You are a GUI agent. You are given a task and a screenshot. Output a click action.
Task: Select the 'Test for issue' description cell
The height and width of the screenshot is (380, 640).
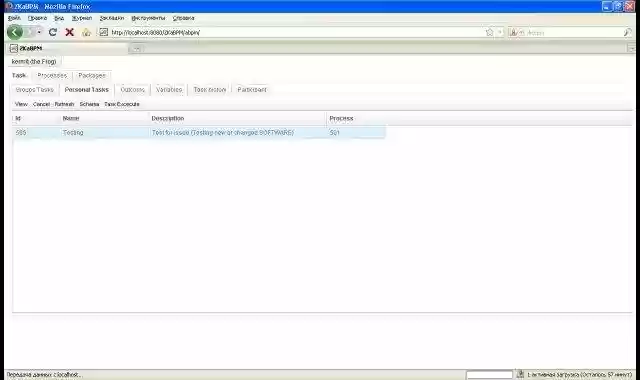238,133
